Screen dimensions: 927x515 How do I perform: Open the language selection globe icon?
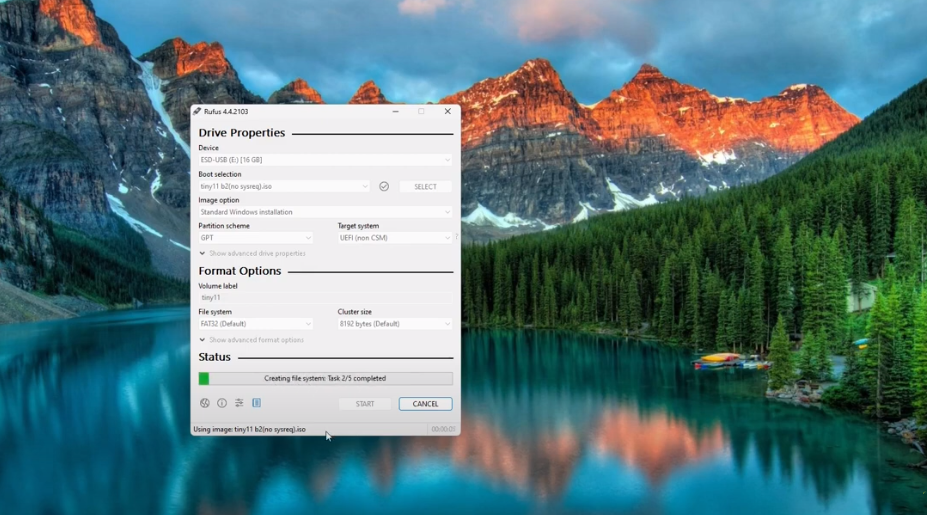pyautogui.click(x=205, y=403)
